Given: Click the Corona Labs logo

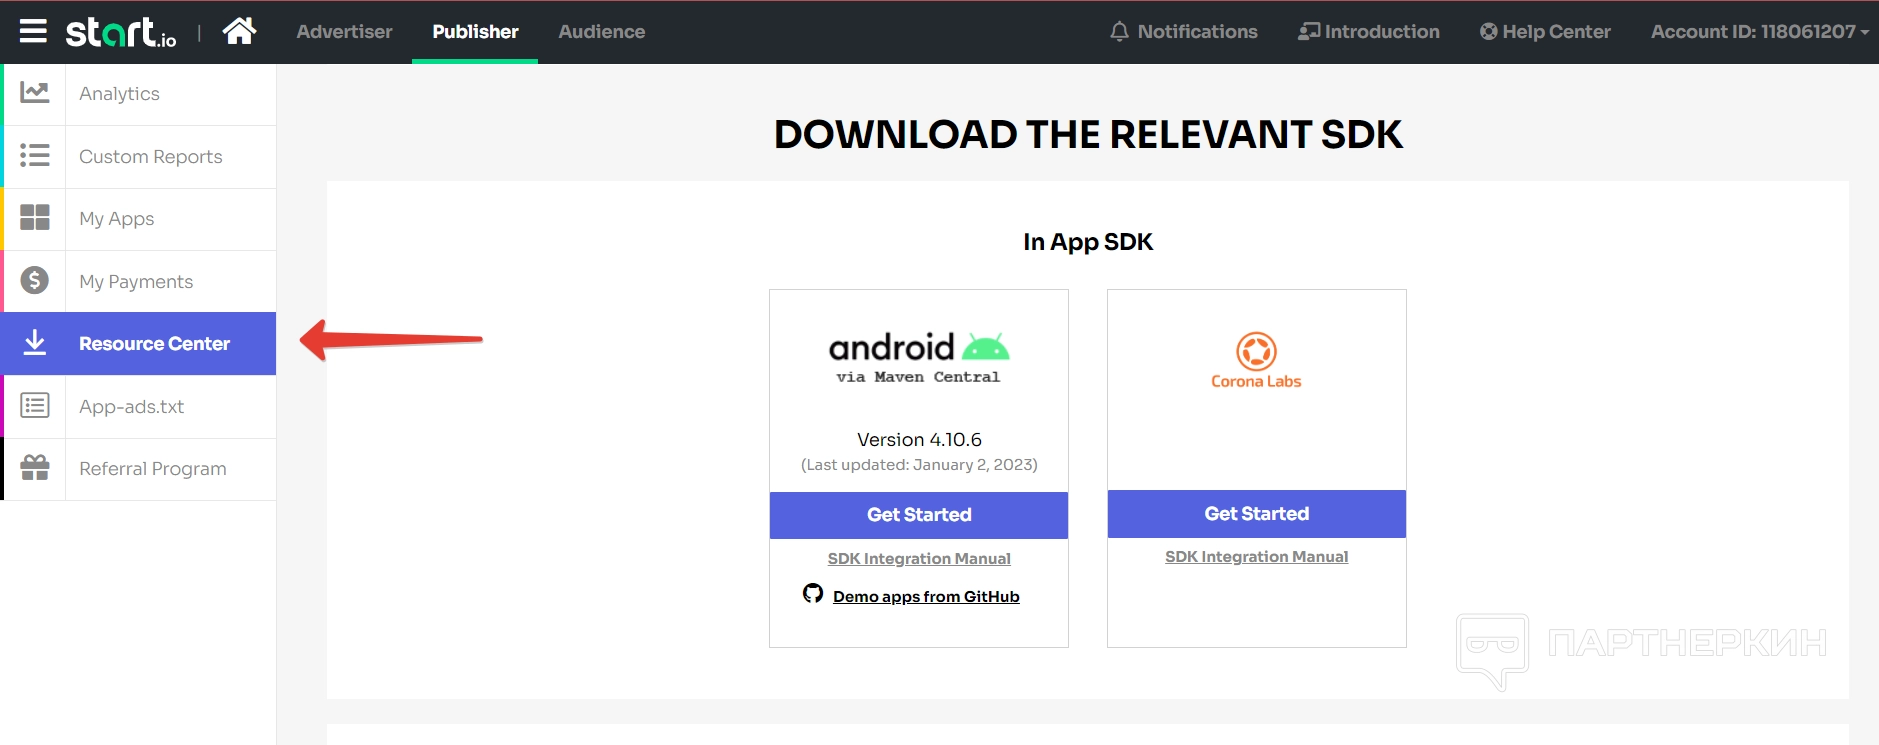Looking at the screenshot, I should 1256,360.
